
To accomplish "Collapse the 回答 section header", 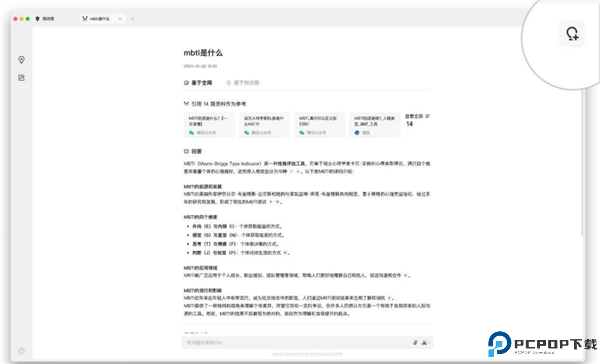I will [x=192, y=151].
